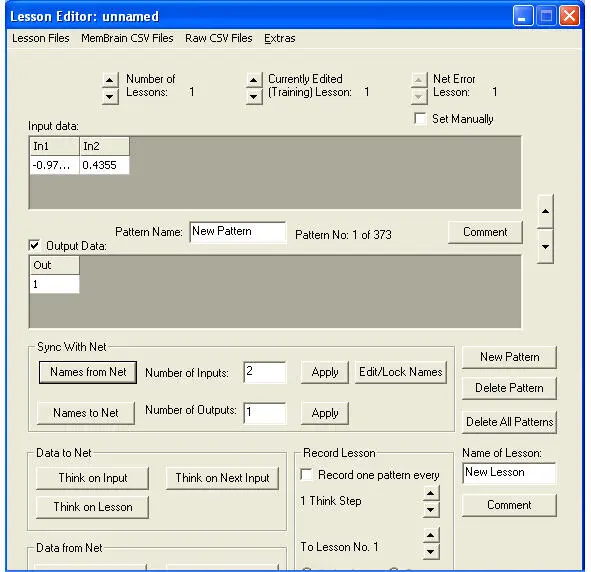This screenshot has width=591, height=572.
Task: Decrease To Lesson No. value arrow
Action: click(x=431, y=552)
